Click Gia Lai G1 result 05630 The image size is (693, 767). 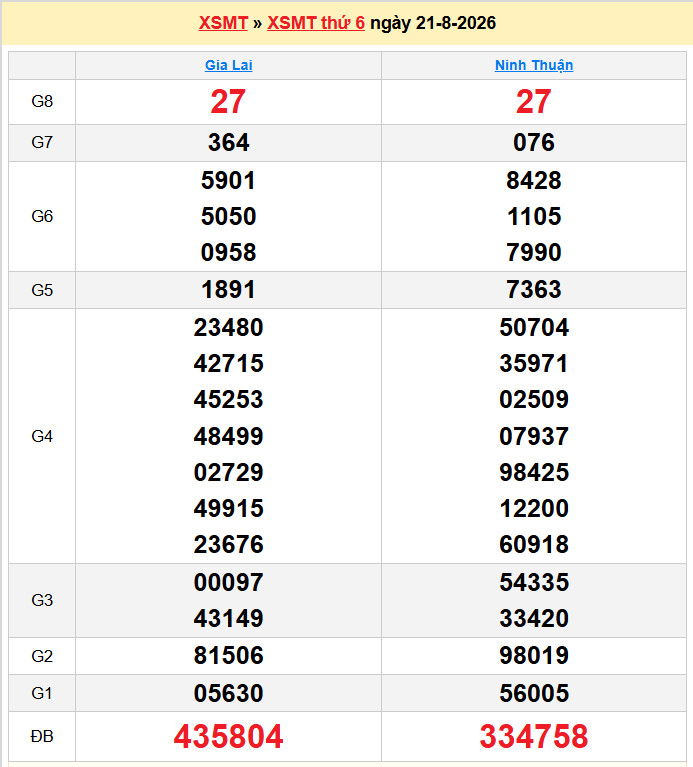point(228,693)
